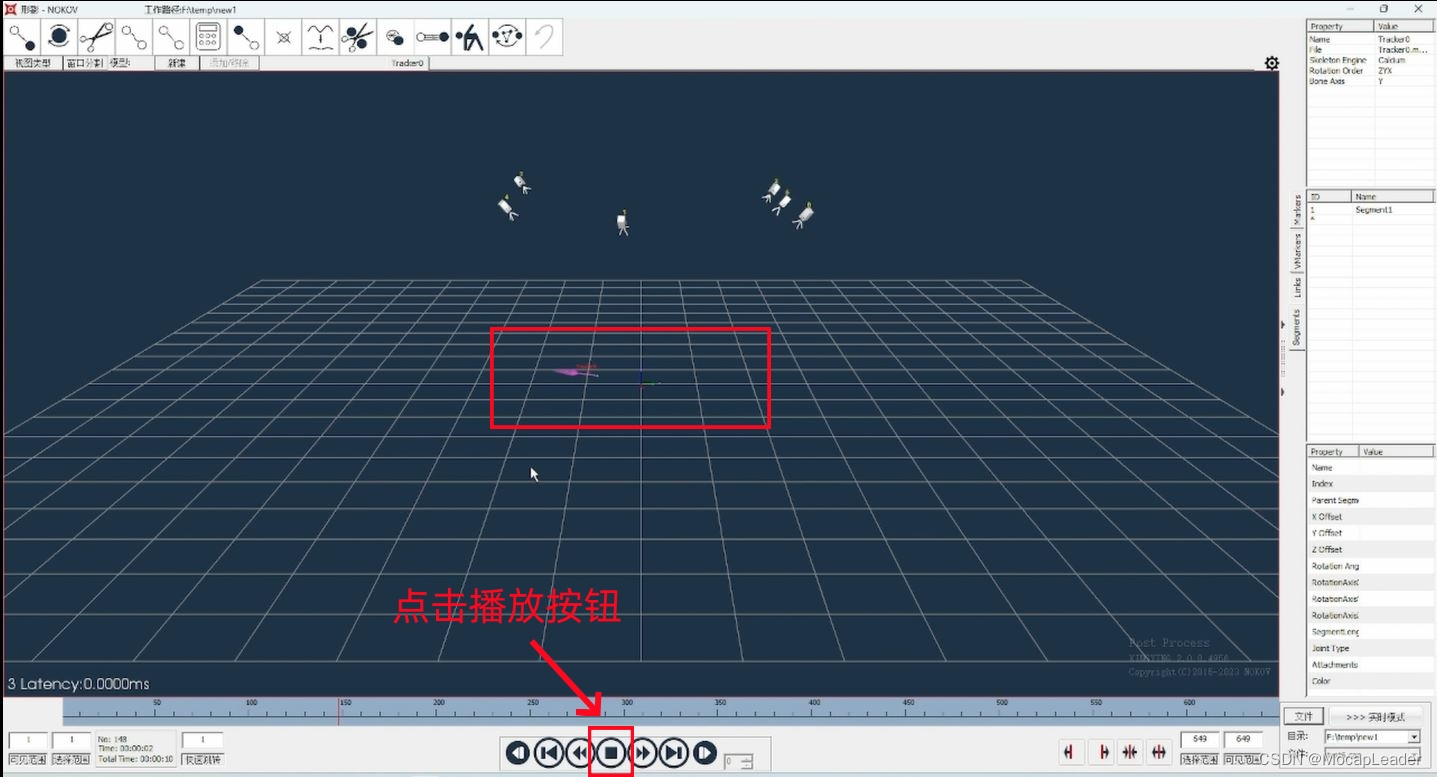Screen dimensions: 1437x777
Task: Click the circular triangle nodes tool icon
Action: [x=507, y=38]
